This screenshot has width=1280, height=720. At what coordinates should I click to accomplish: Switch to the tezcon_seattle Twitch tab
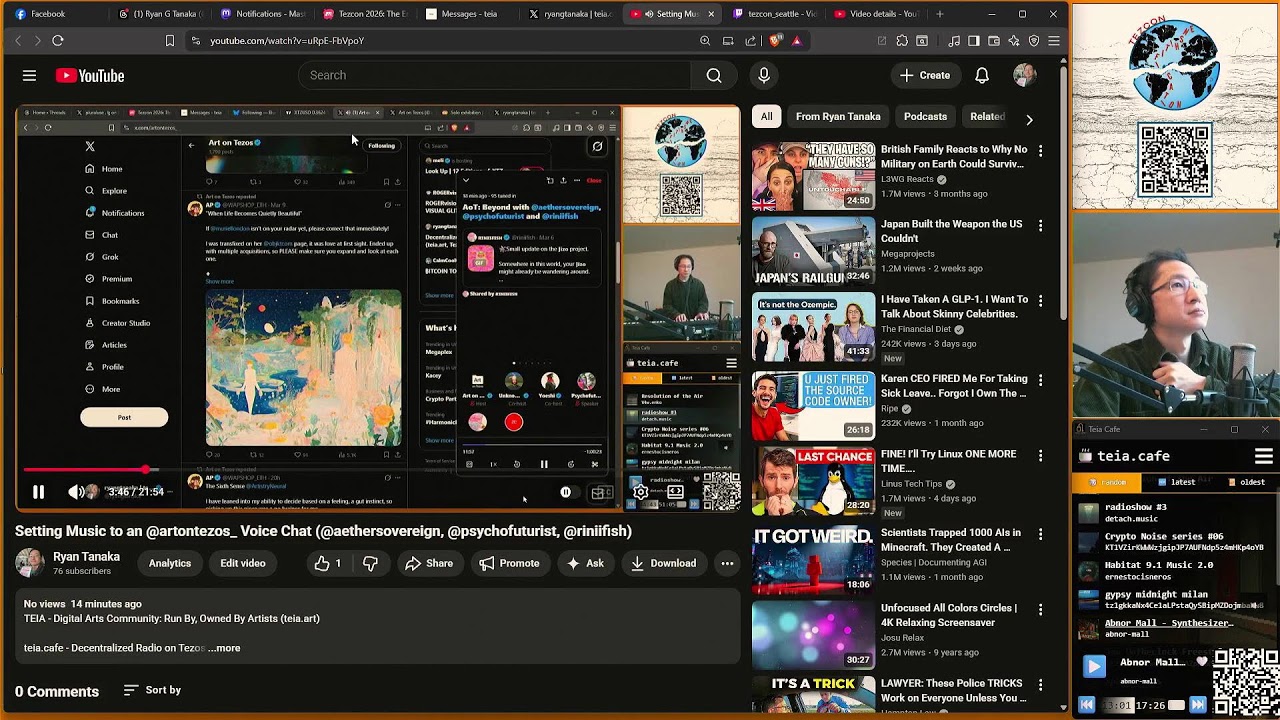pos(774,14)
